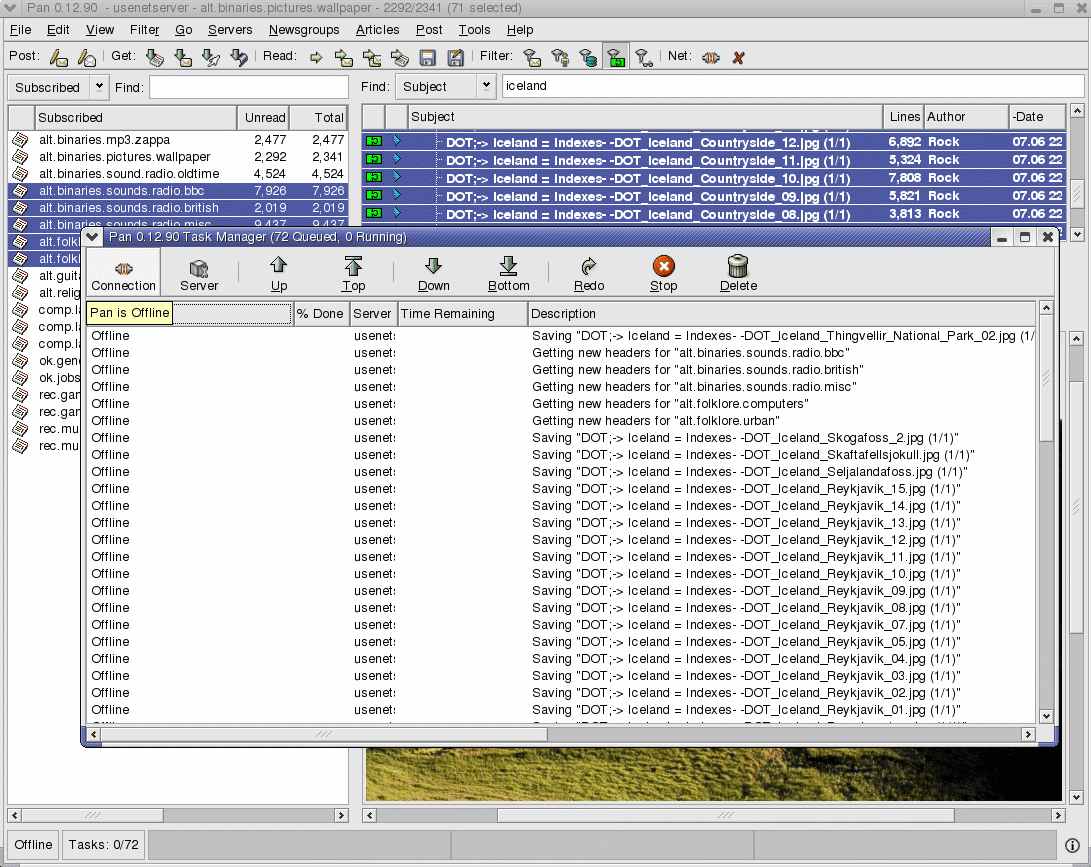Click the Task Manager scroll down arrow

click(x=1046, y=716)
